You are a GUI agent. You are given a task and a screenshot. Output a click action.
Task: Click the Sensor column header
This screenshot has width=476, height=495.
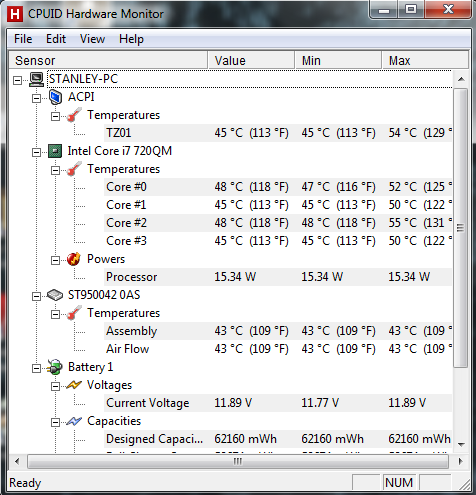click(x=108, y=60)
